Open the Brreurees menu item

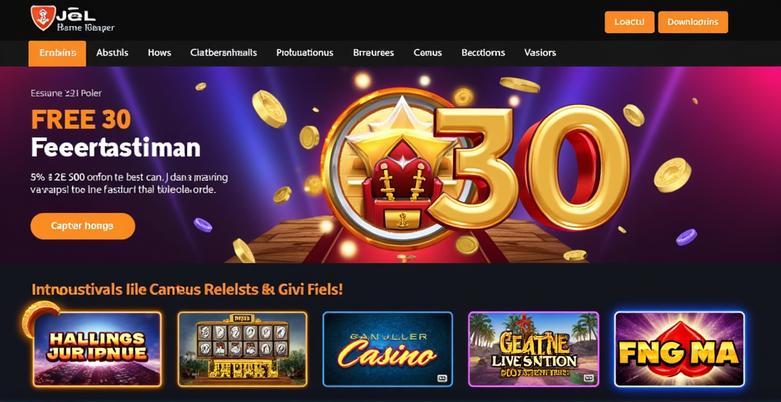click(374, 53)
